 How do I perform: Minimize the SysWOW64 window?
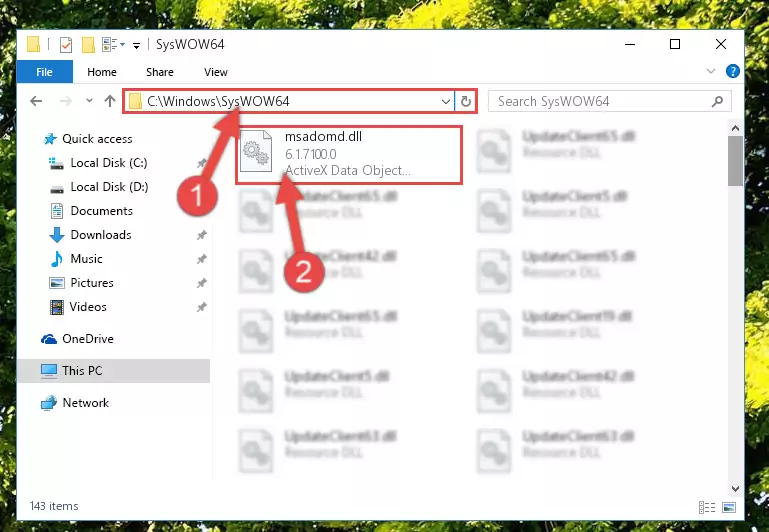click(630, 44)
